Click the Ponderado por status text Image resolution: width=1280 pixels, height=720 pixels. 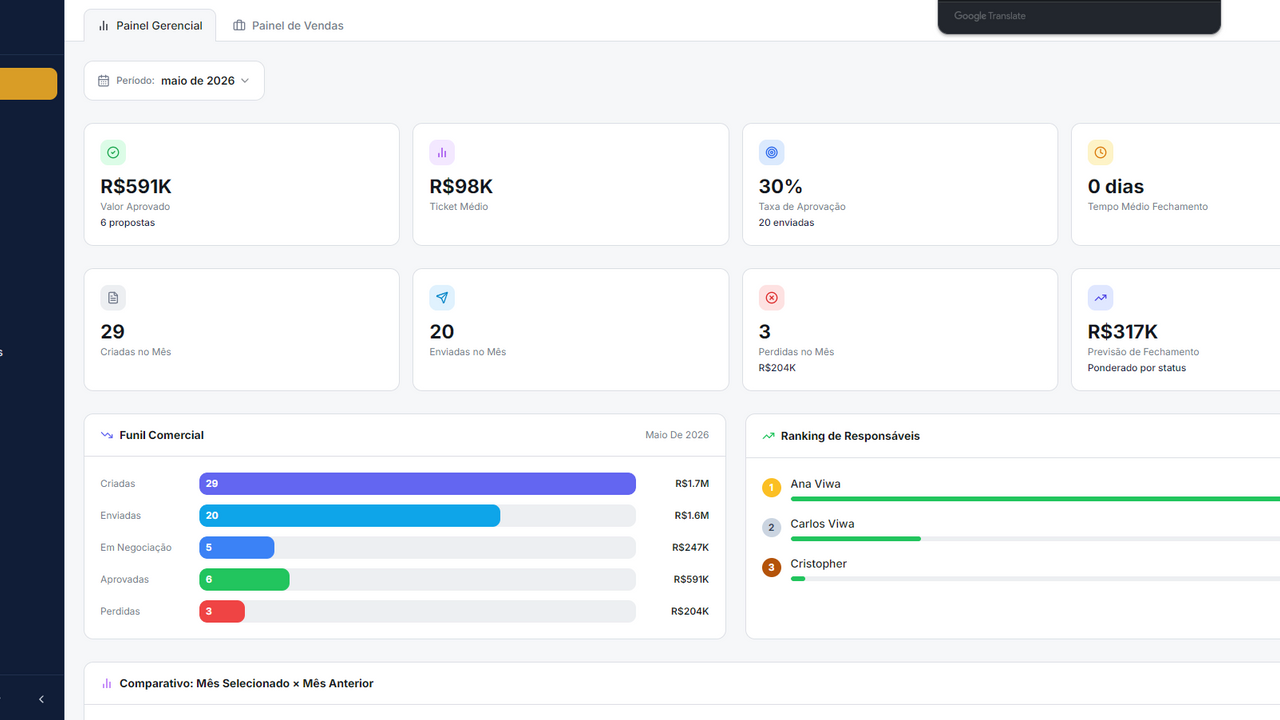[x=1137, y=368]
